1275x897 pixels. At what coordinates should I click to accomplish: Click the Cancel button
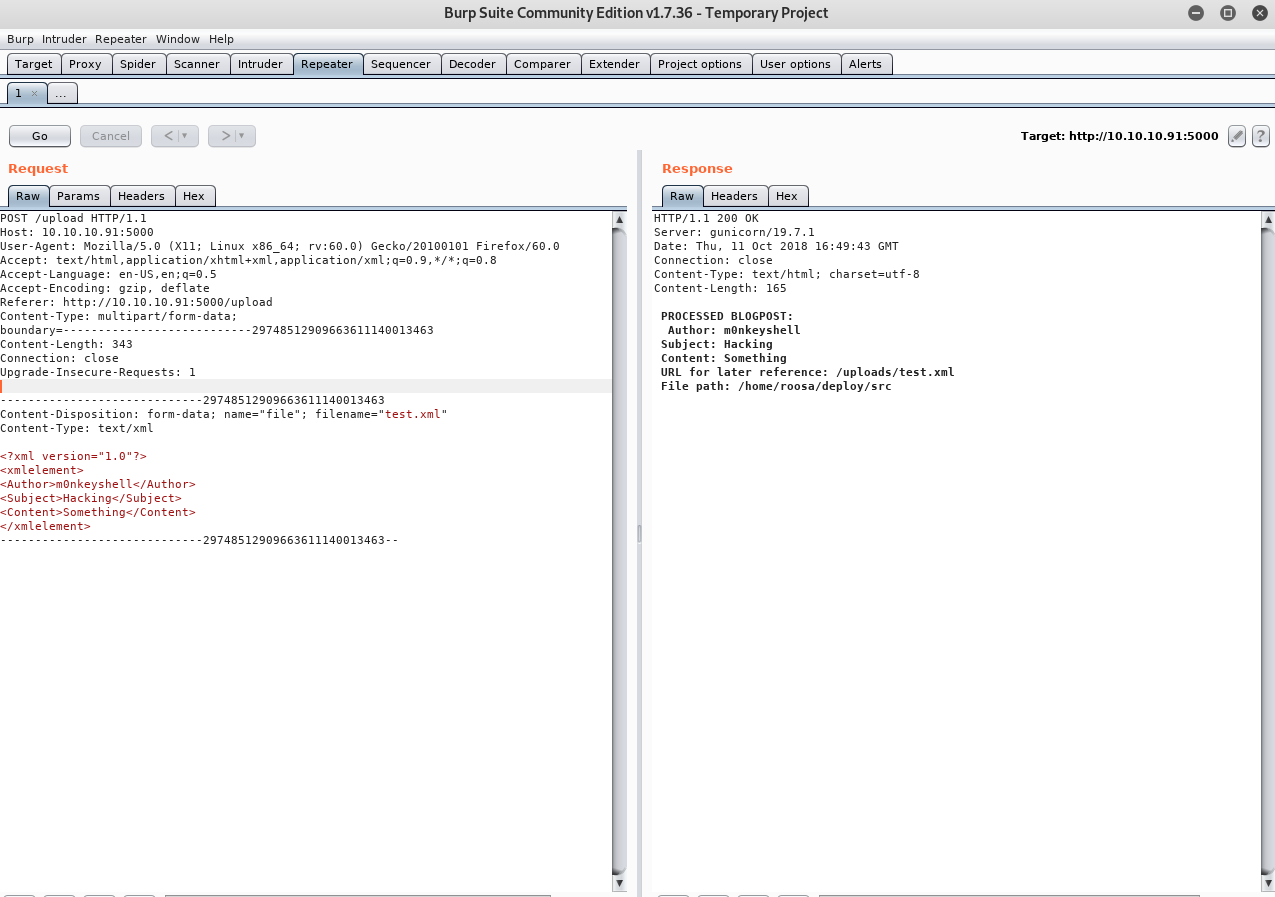coord(111,136)
